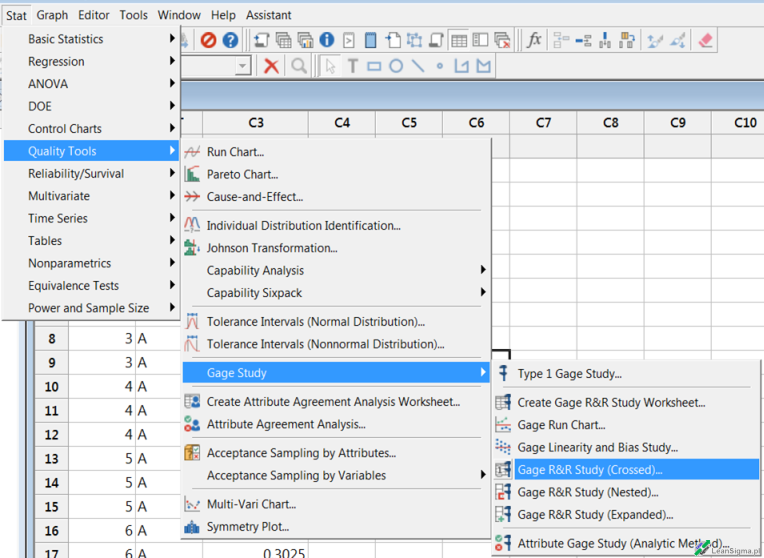764x558 pixels.
Task: Select the rectangle drawing tool
Action: pyautogui.click(x=374, y=67)
